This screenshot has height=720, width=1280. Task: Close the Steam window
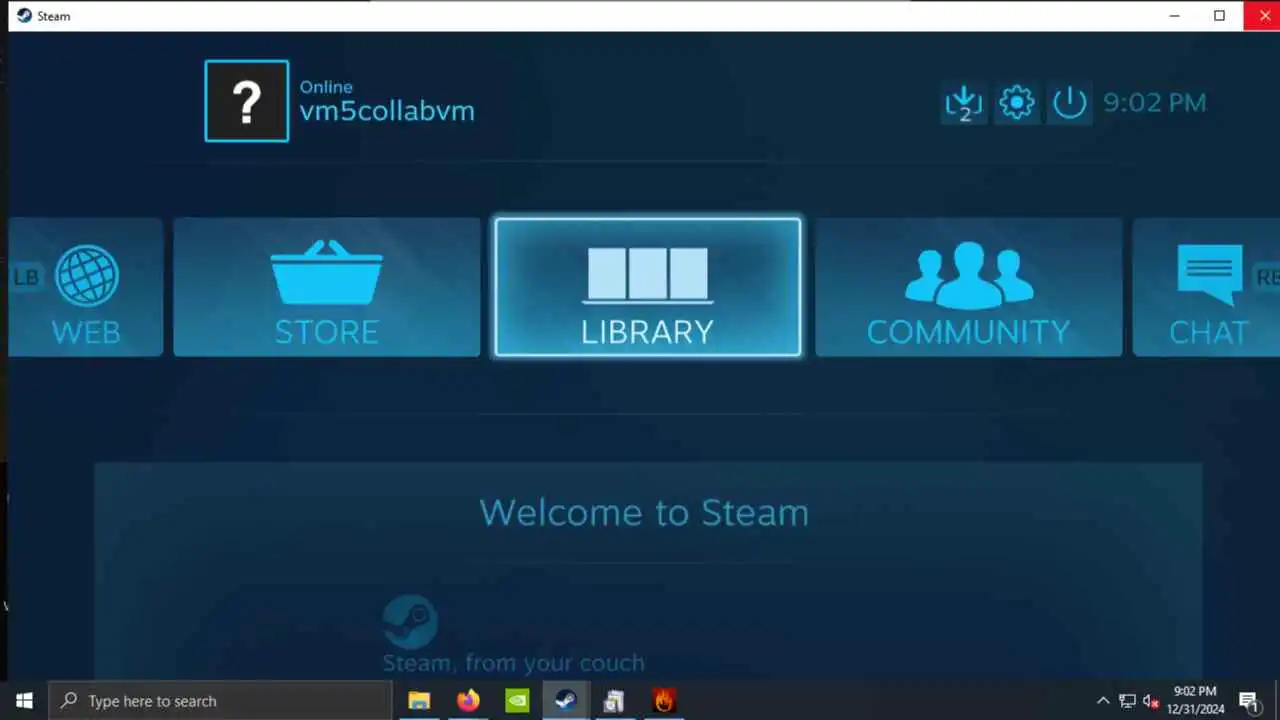pyautogui.click(x=1264, y=16)
